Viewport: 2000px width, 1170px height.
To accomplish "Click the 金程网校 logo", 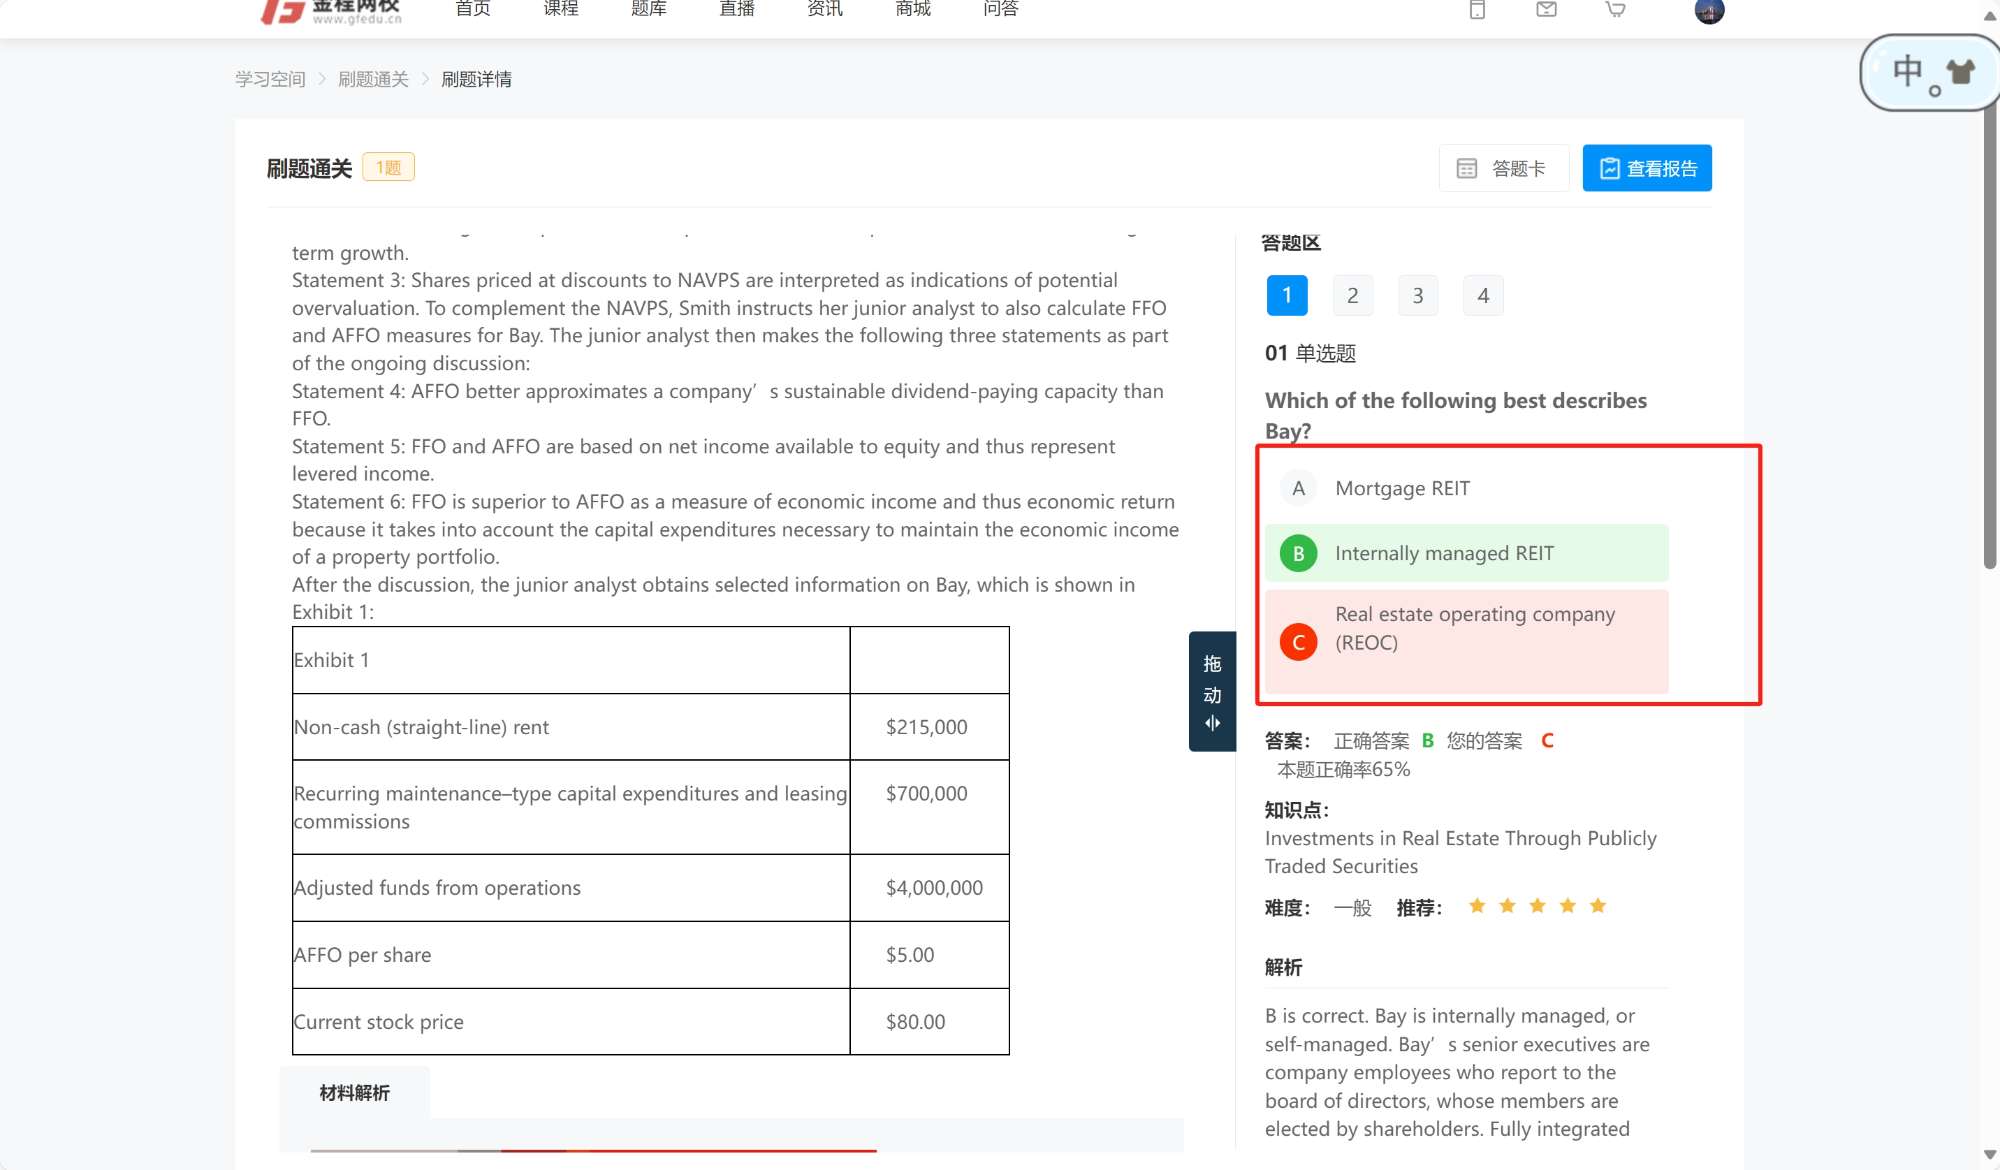I will [332, 11].
